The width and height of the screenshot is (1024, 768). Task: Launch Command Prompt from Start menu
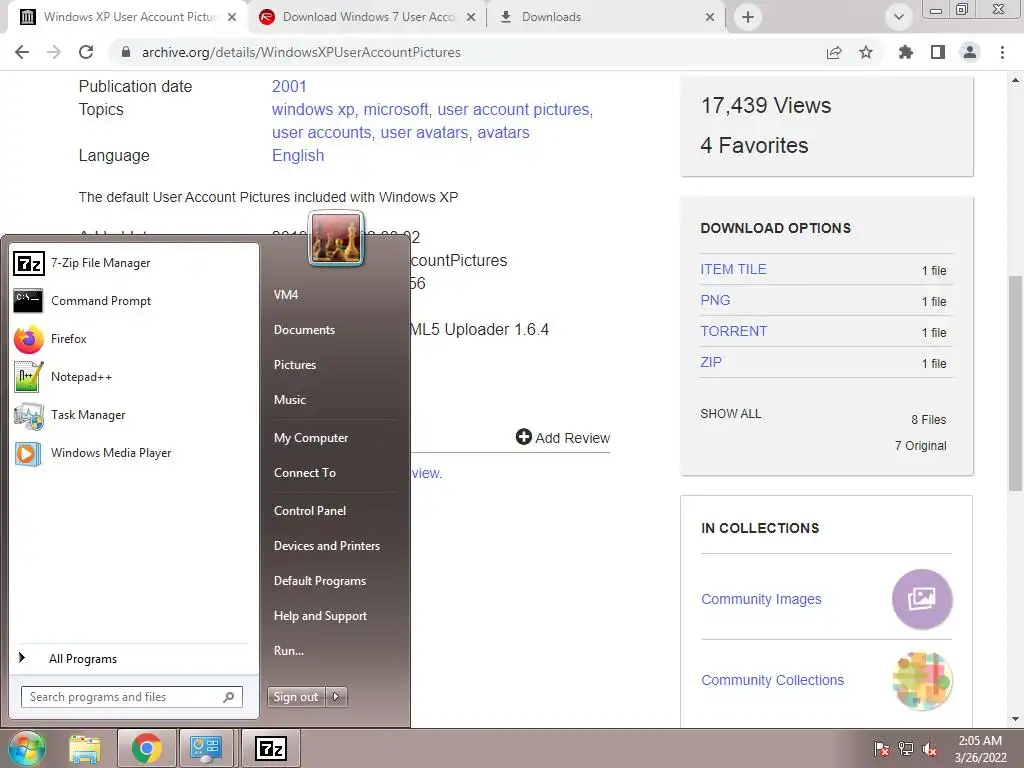[x=134, y=301]
